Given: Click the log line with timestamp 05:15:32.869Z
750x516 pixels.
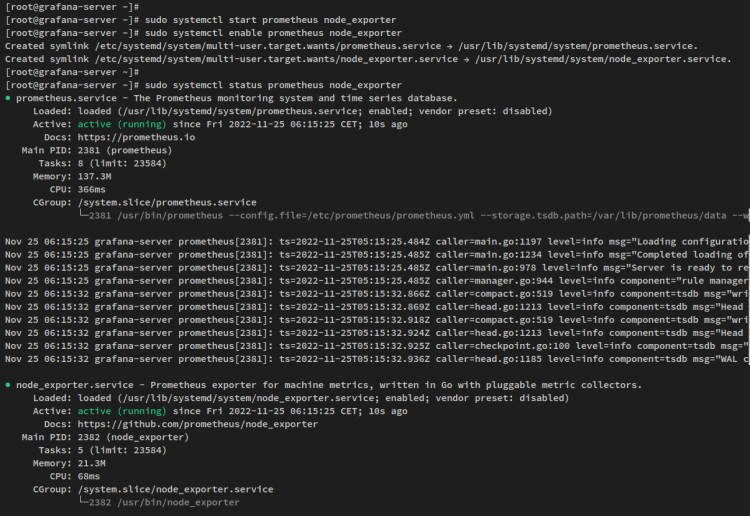Looking at the screenshot, I should tap(377, 307).
